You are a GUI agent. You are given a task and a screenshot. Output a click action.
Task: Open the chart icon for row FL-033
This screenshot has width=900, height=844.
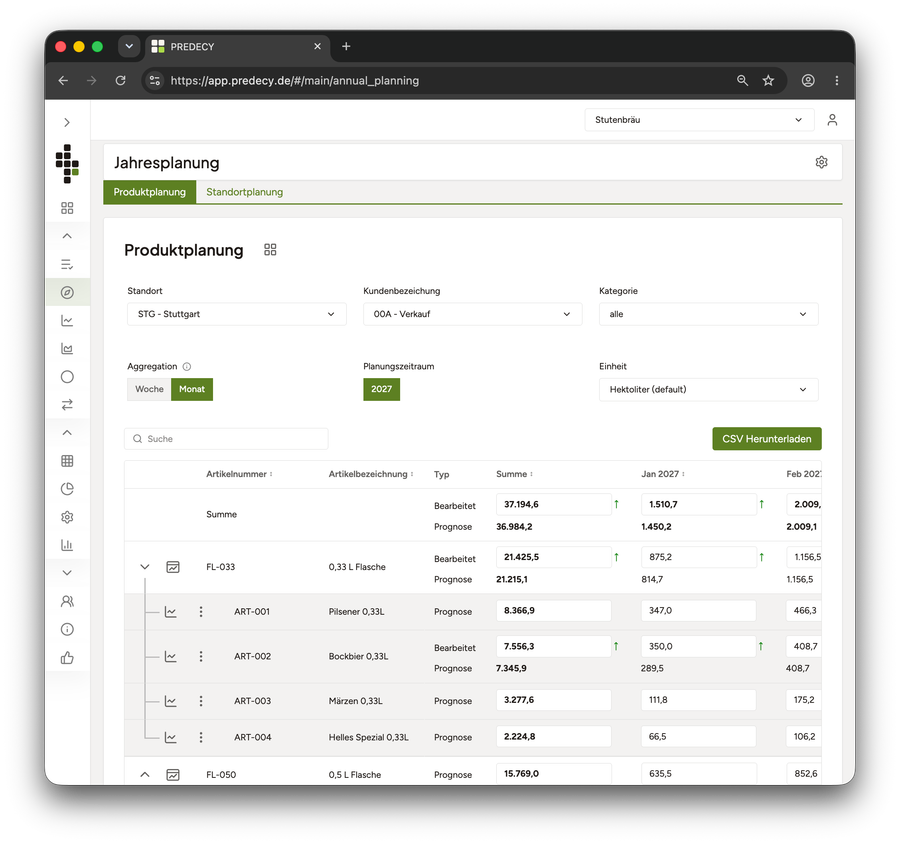(x=173, y=567)
